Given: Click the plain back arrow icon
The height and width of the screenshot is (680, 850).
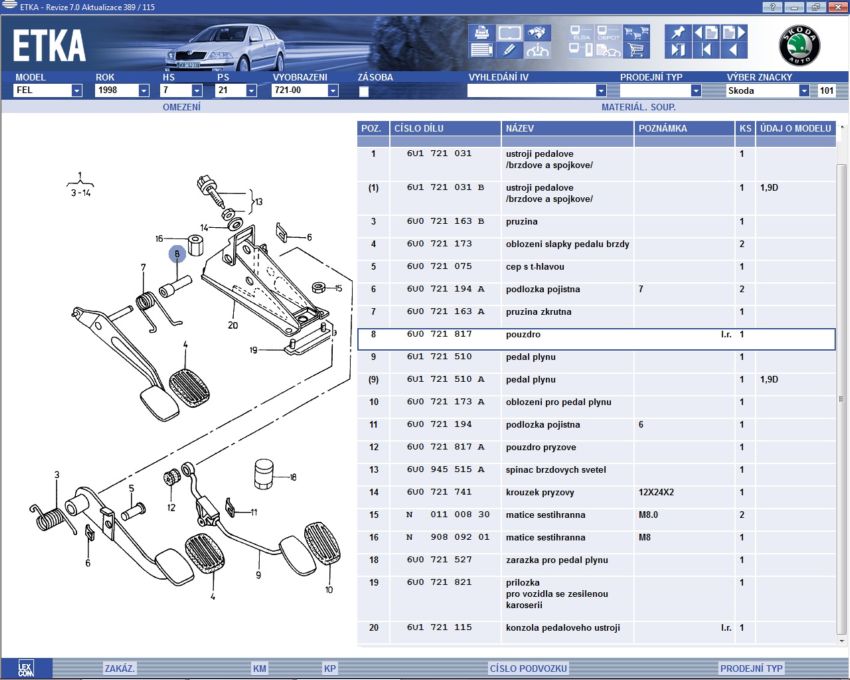Looking at the screenshot, I should click(734, 50).
